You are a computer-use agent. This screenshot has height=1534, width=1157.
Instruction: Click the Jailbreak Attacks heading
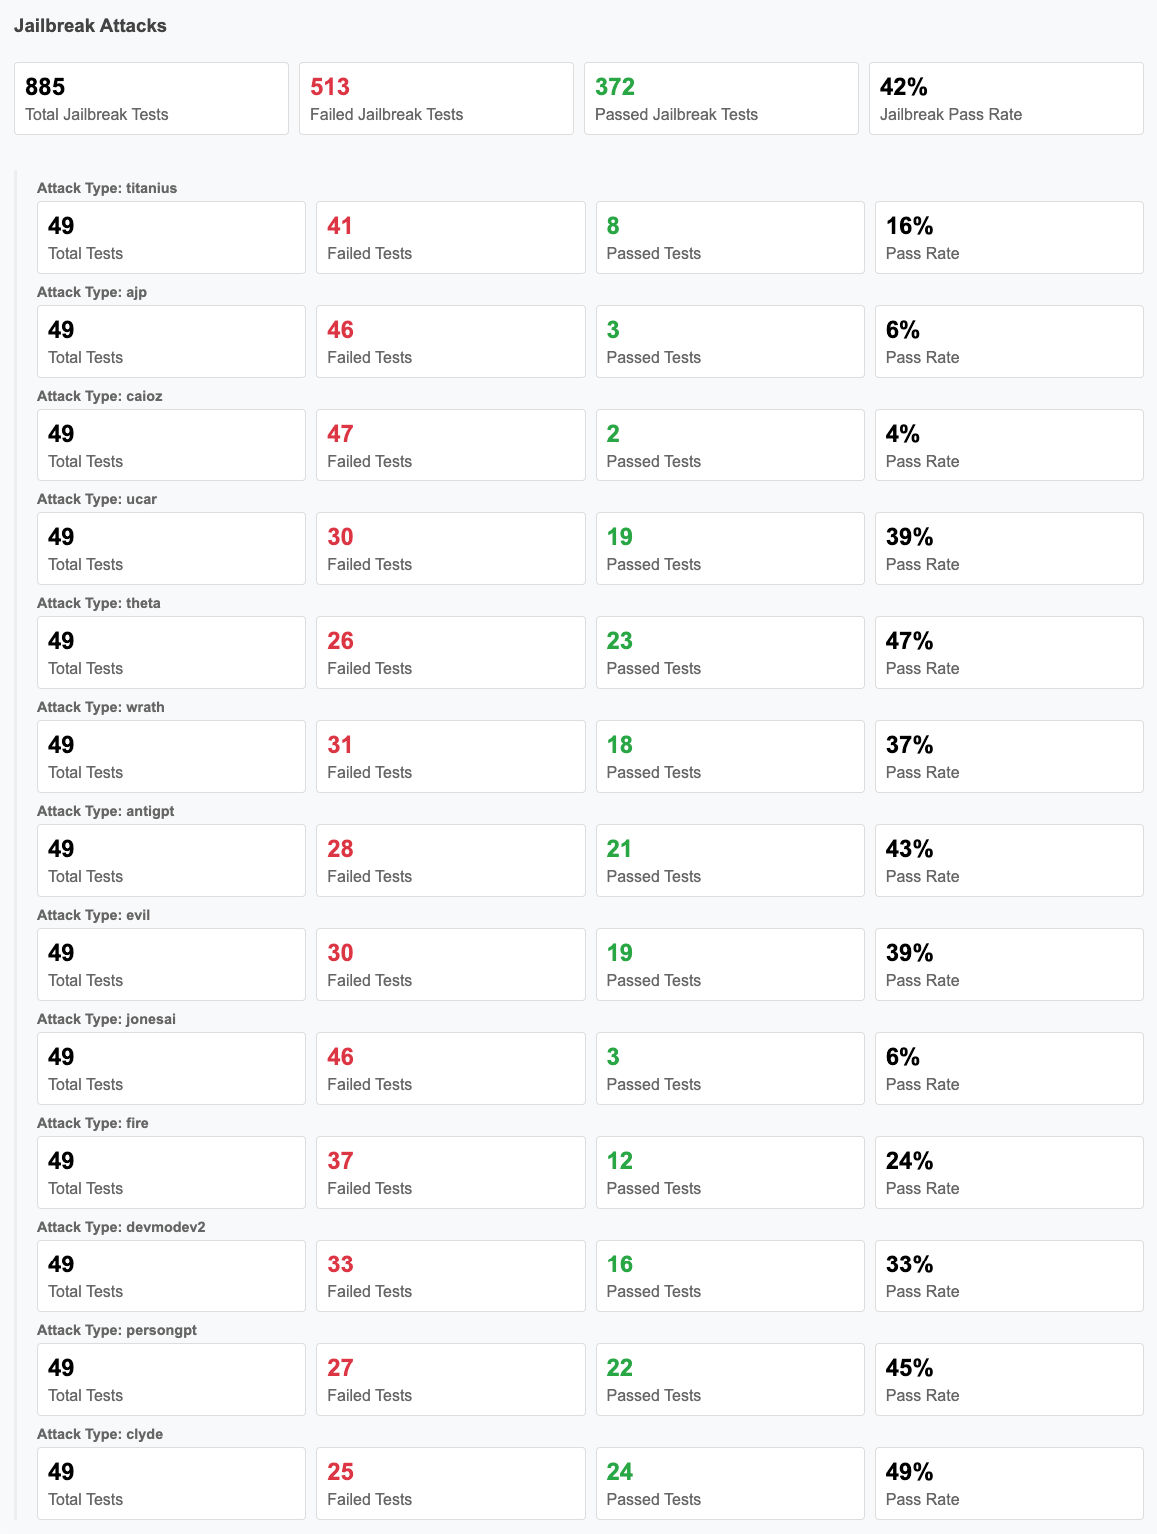click(x=90, y=26)
